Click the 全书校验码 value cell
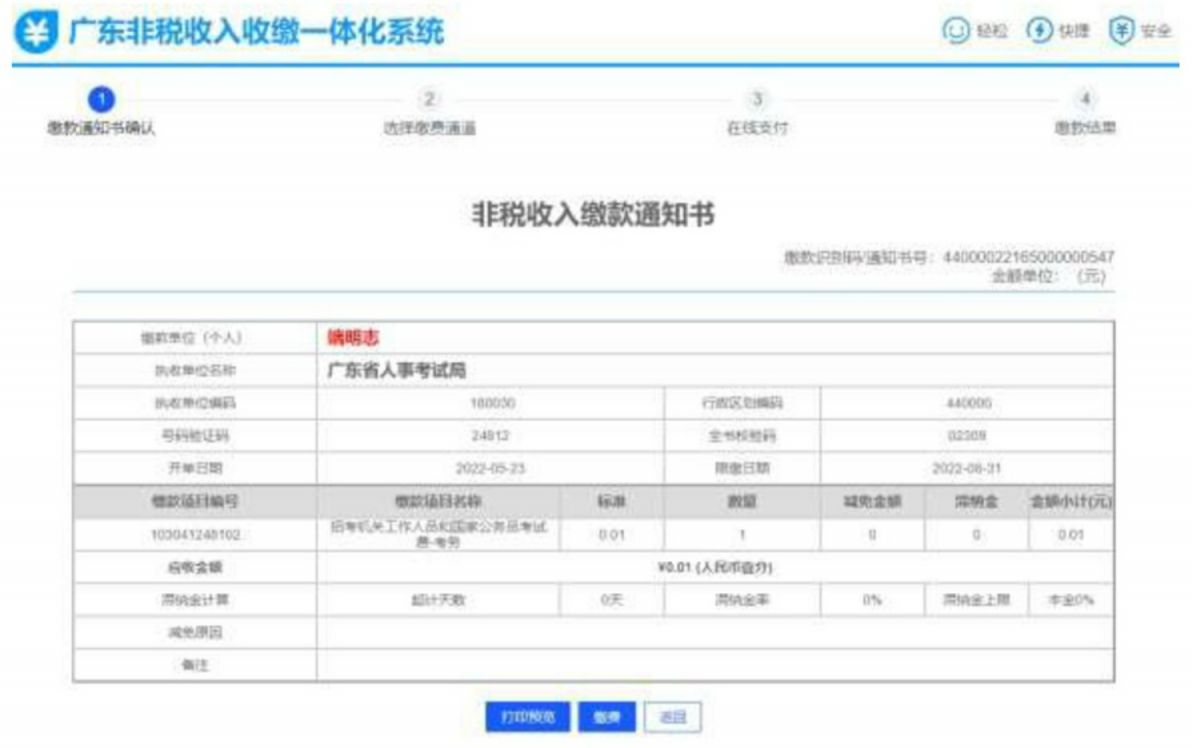The image size is (1192, 748). 967,436
